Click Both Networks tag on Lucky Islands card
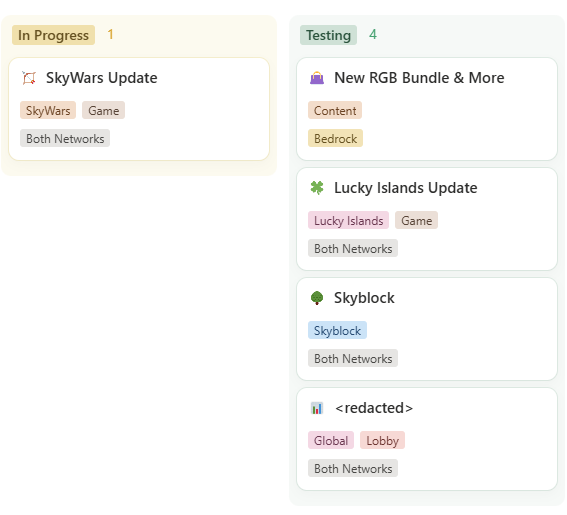Viewport: 567px width, 515px height. coord(353,248)
